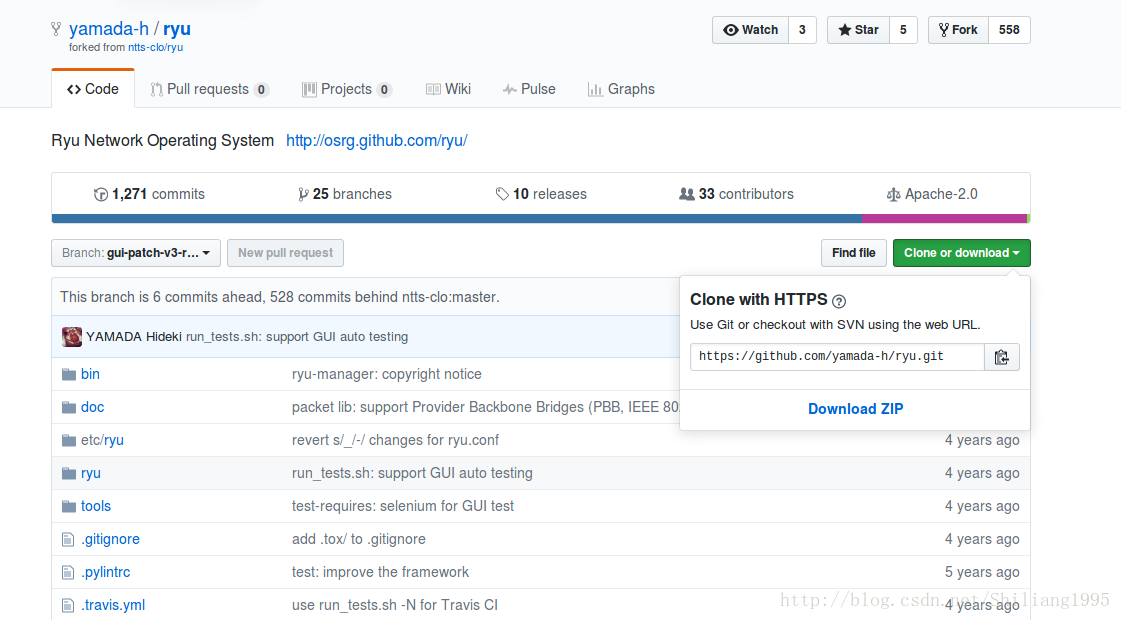Open the HTTPS clone help question mark
This screenshot has width=1121, height=620.
(x=839, y=301)
